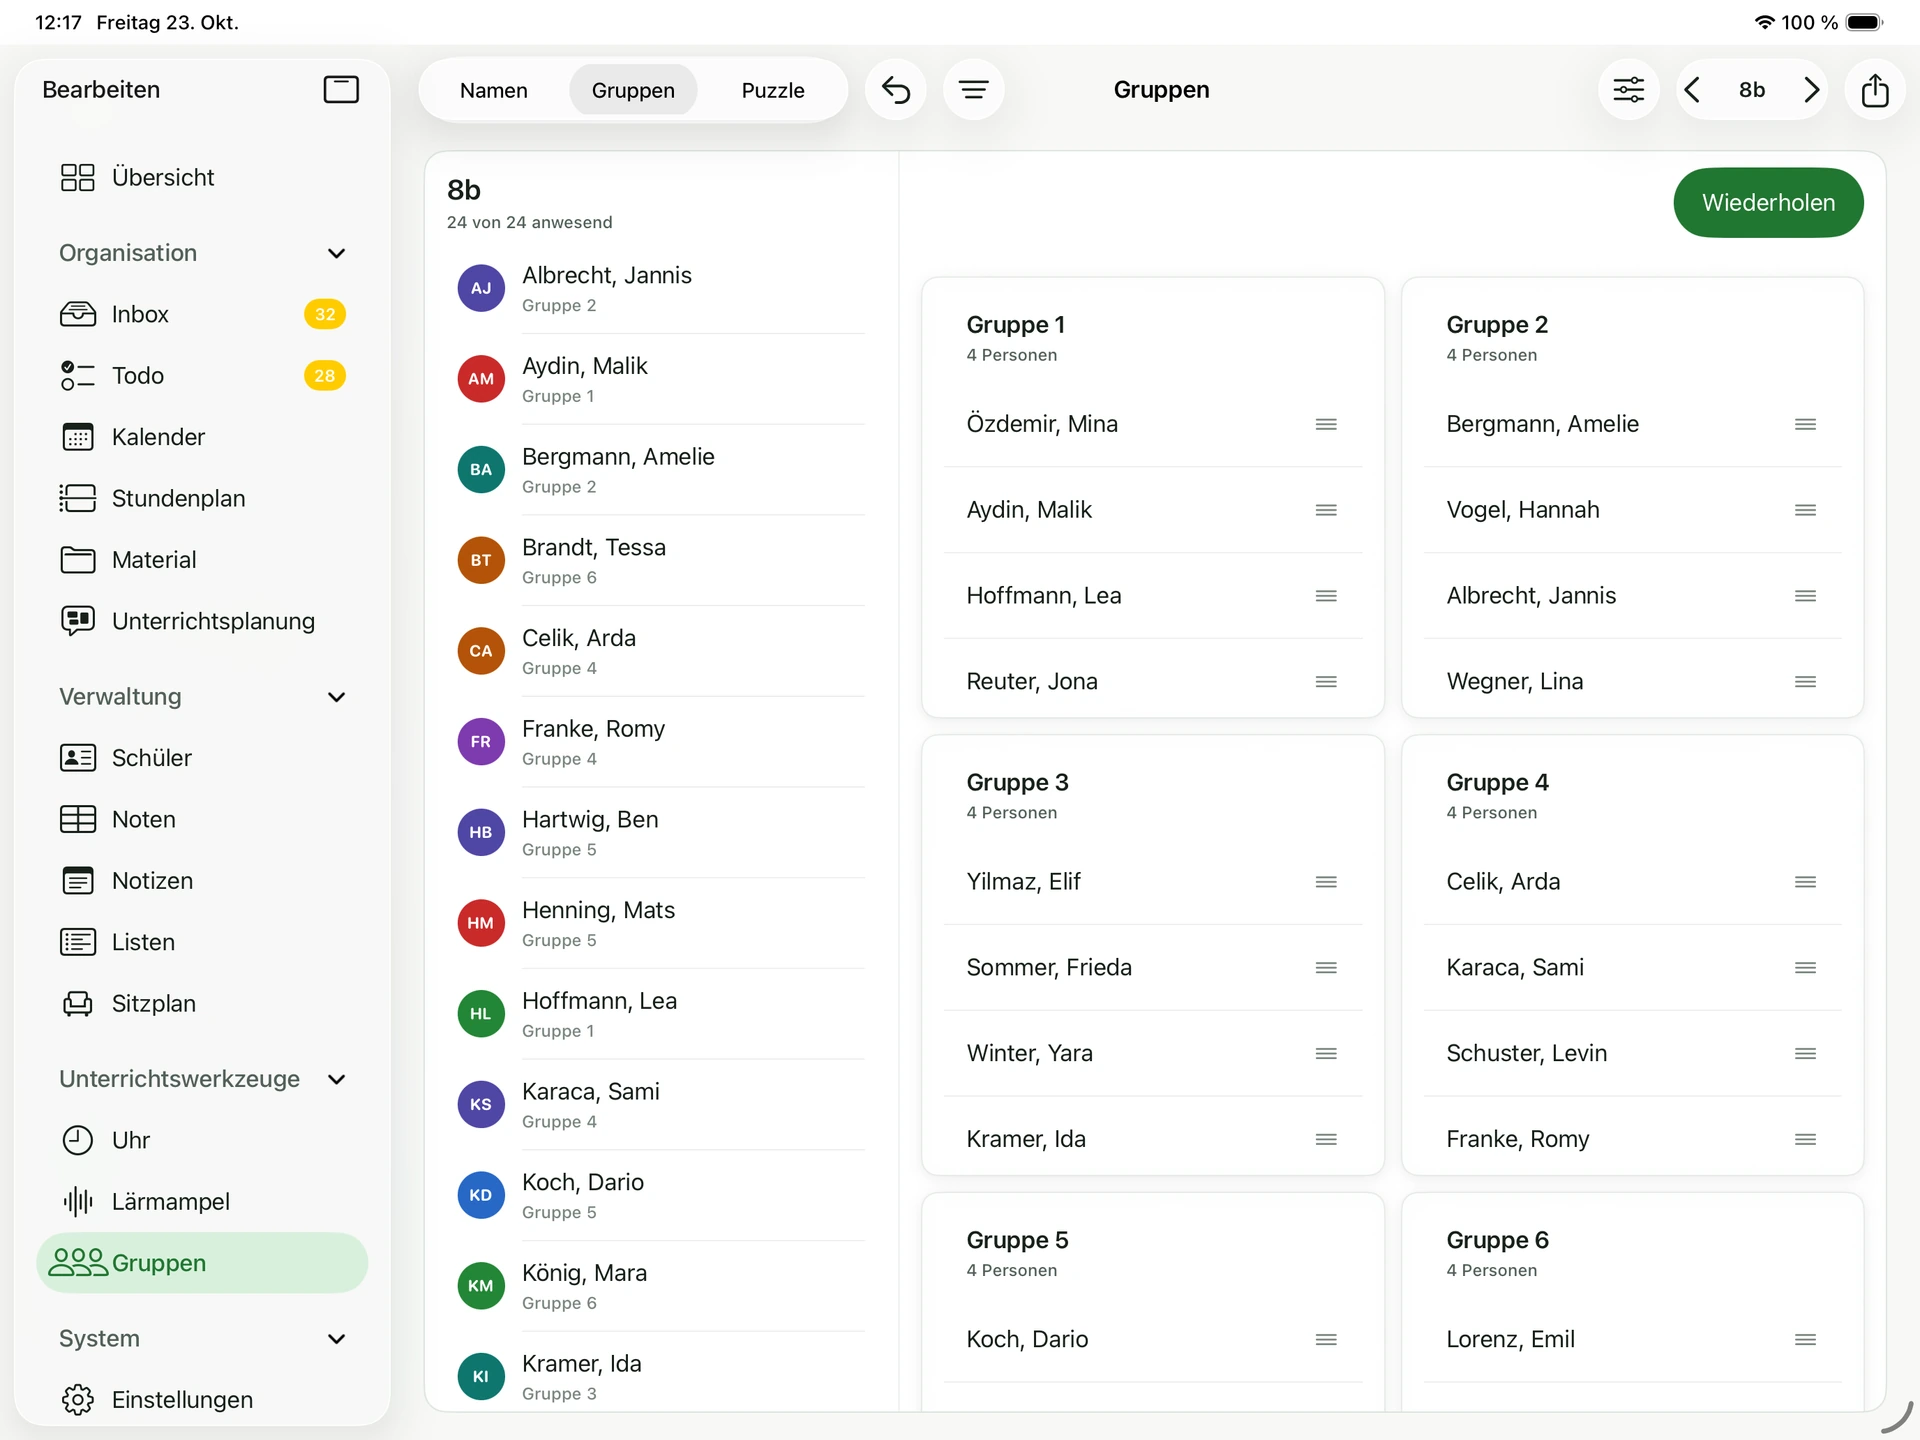Collapse the System section

click(337, 1339)
